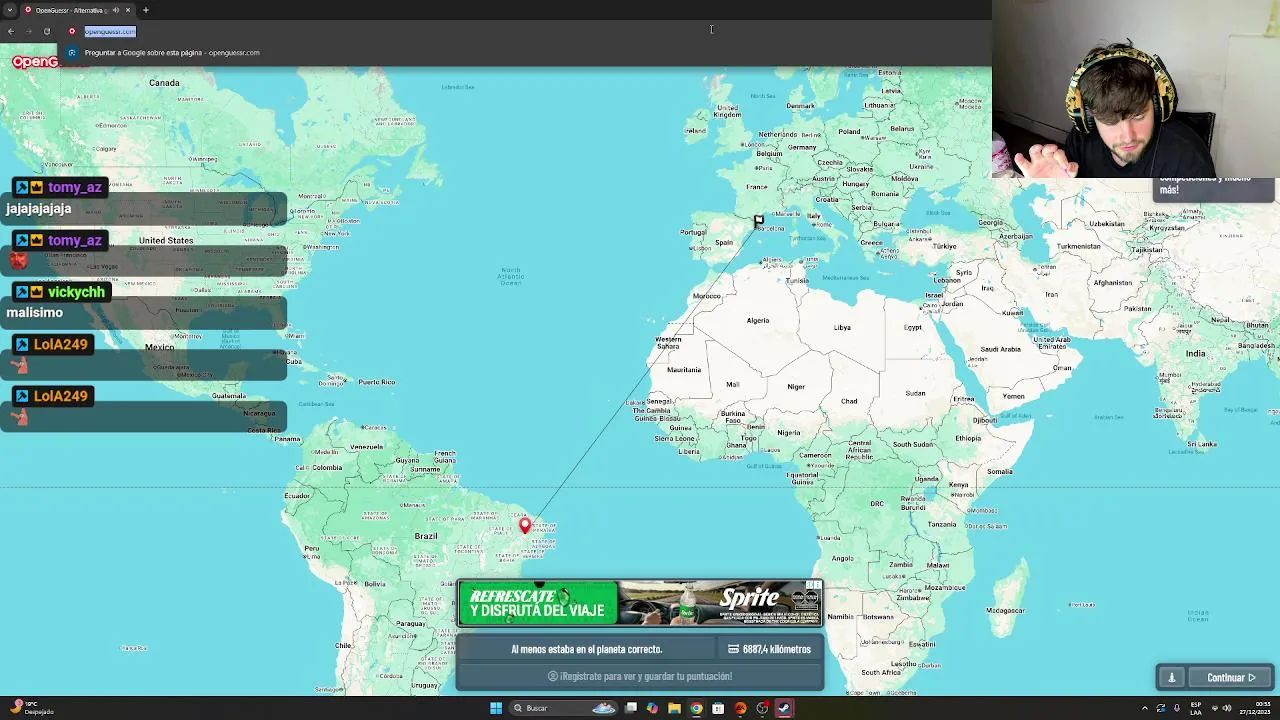Click the Saudi Arabia map label
Viewport: 1280px width, 720px height.
point(1001,349)
